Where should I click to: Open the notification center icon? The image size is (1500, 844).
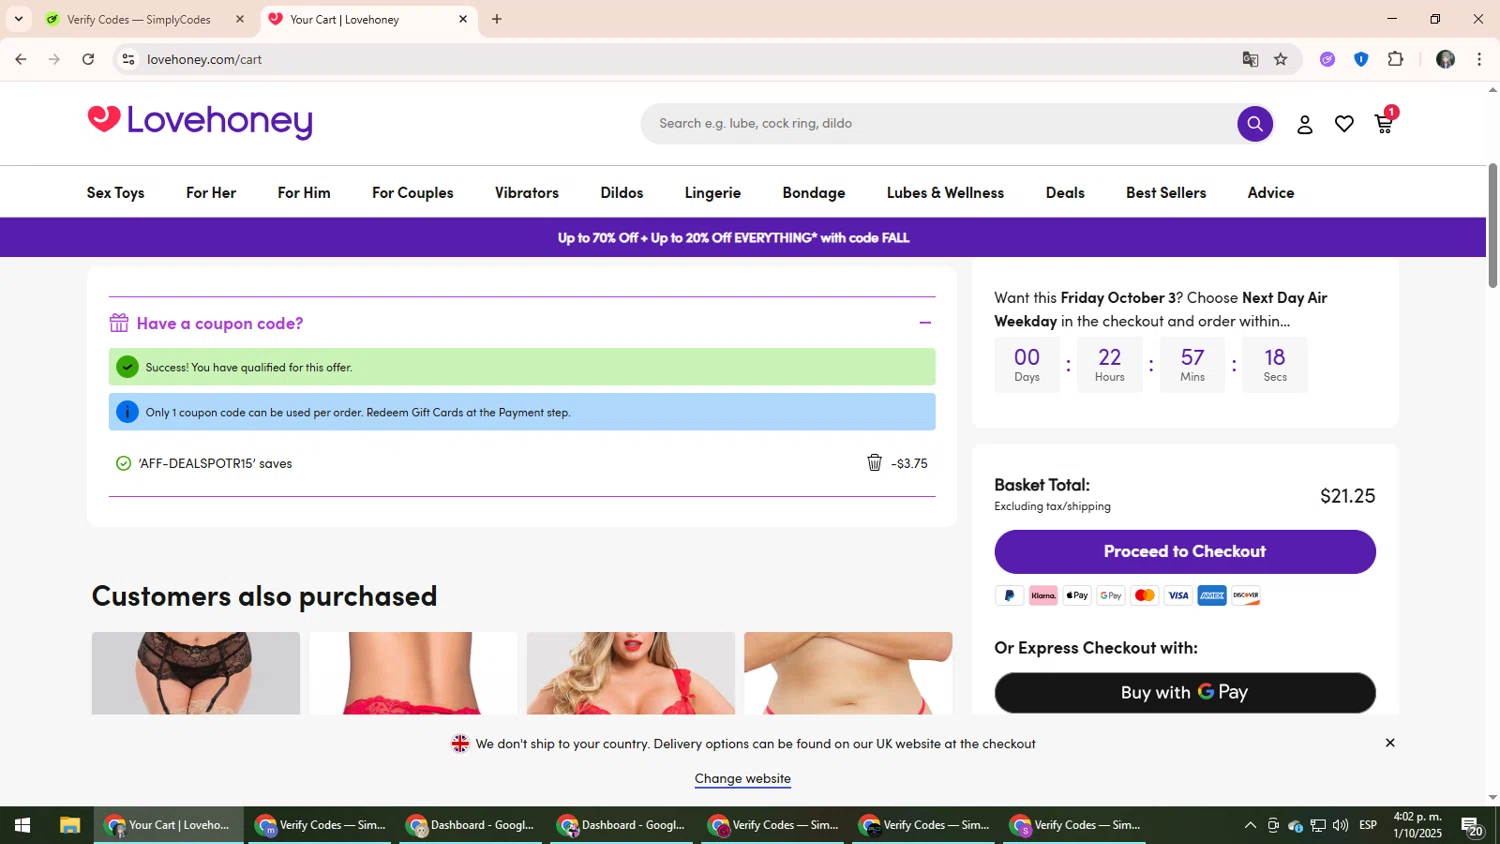(x=1472, y=826)
